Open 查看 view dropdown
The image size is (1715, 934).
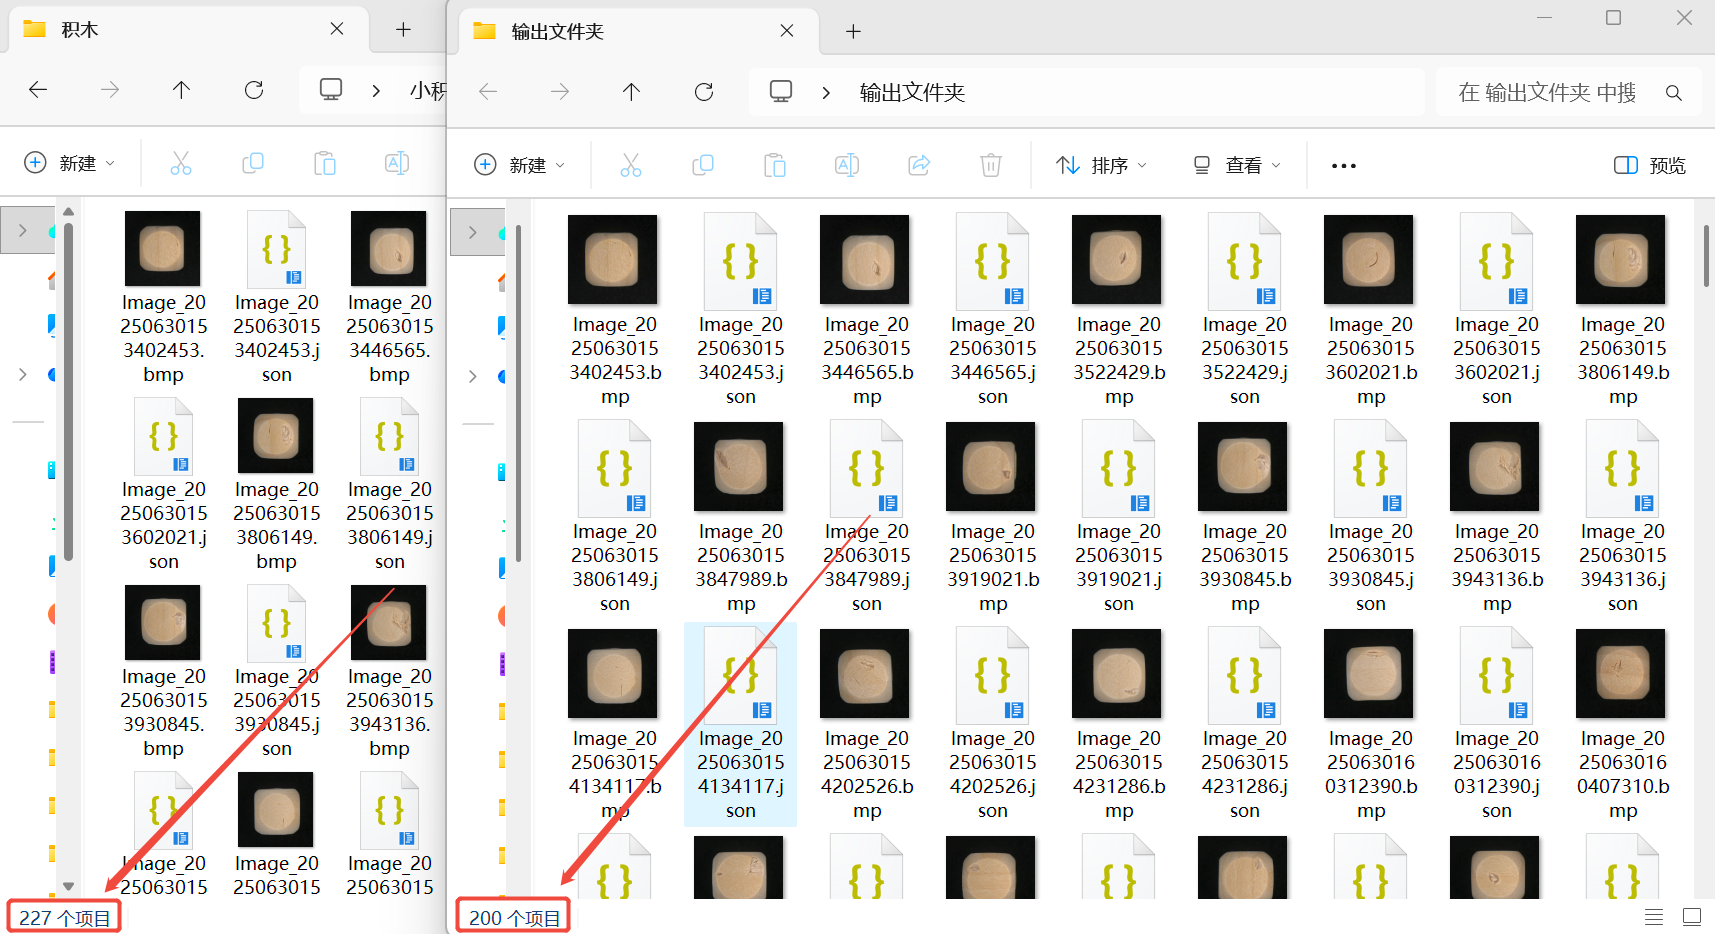(x=1236, y=165)
